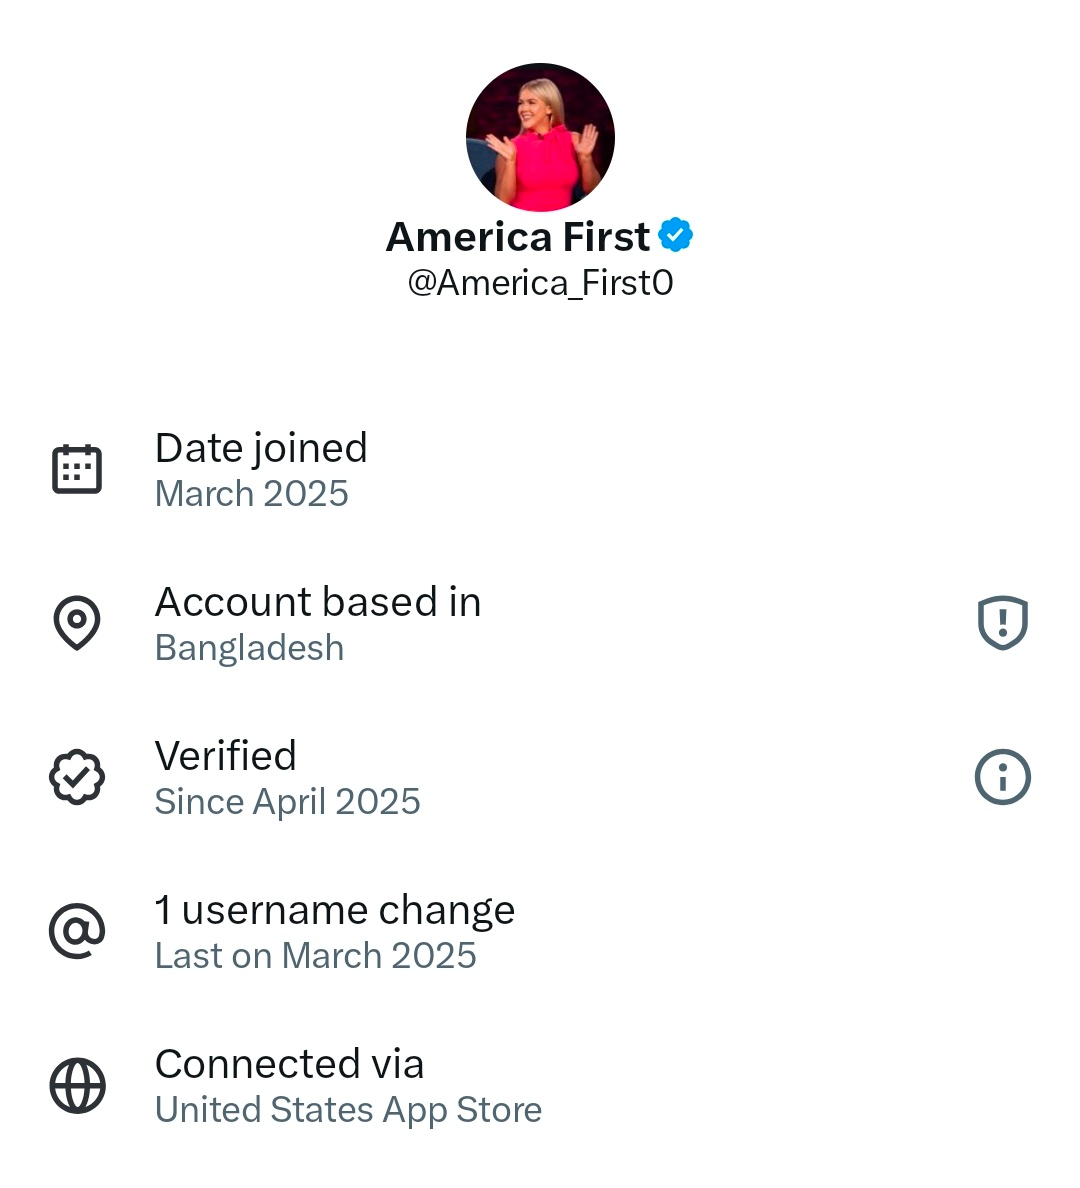Tap the shield warning icon
The image size is (1080, 1188).
tap(1002, 623)
